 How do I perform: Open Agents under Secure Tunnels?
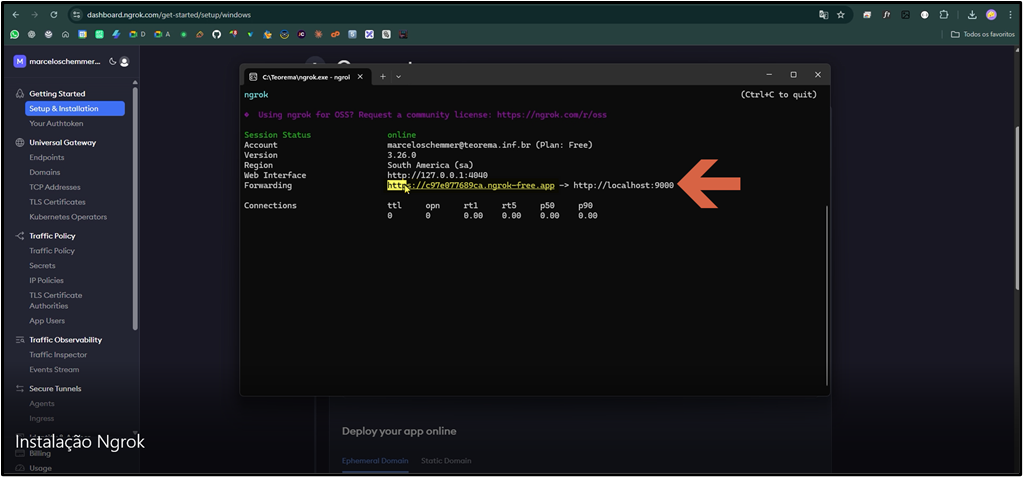pyautogui.click(x=42, y=403)
